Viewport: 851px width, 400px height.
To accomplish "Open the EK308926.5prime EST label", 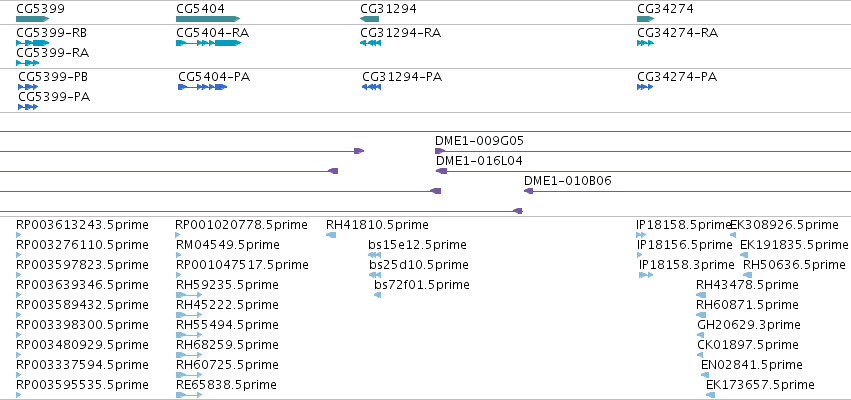I will pyautogui.click(x=784, y=225).
